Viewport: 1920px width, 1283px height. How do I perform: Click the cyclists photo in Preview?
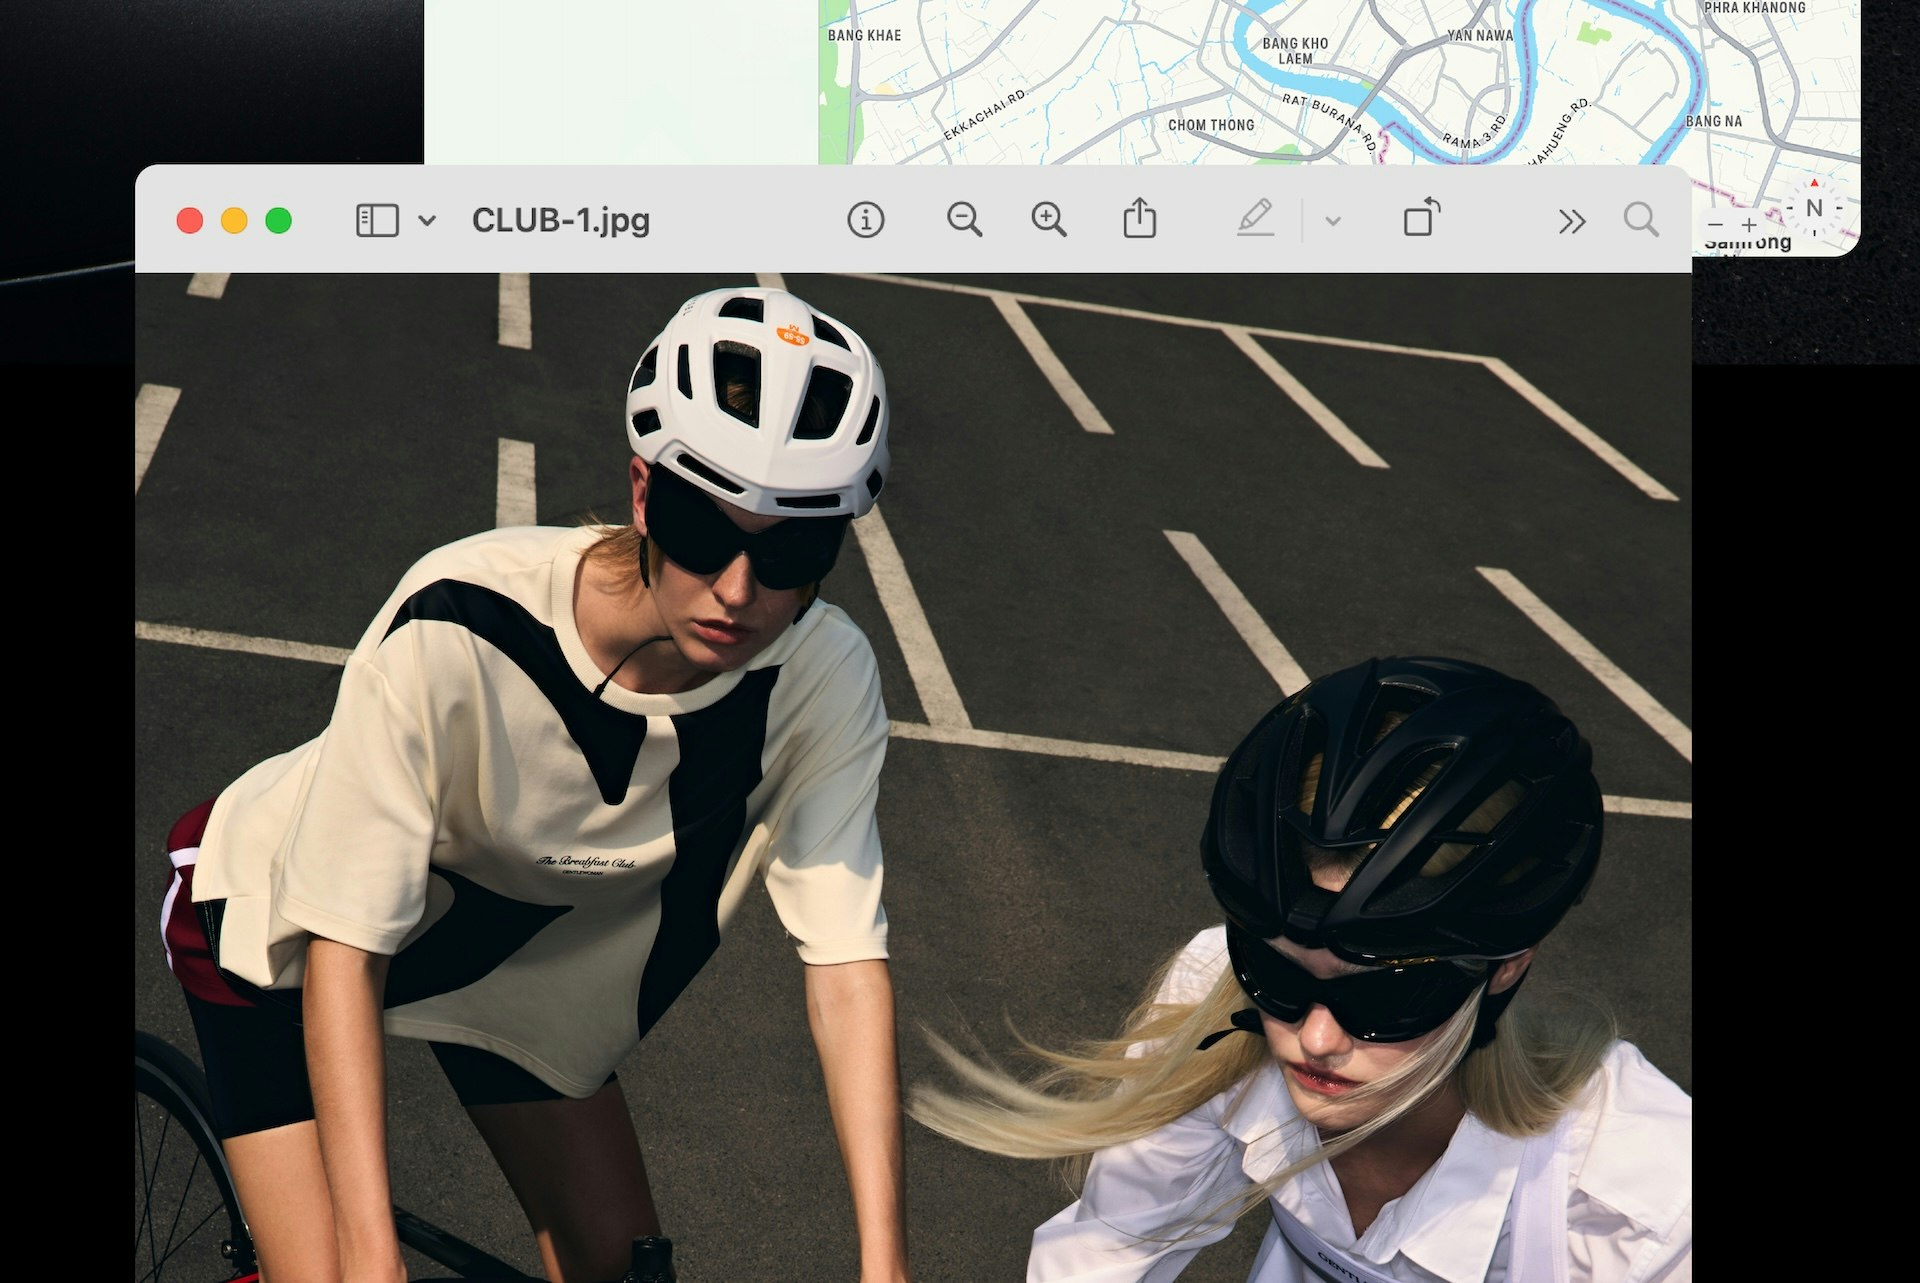coord(913,777)
